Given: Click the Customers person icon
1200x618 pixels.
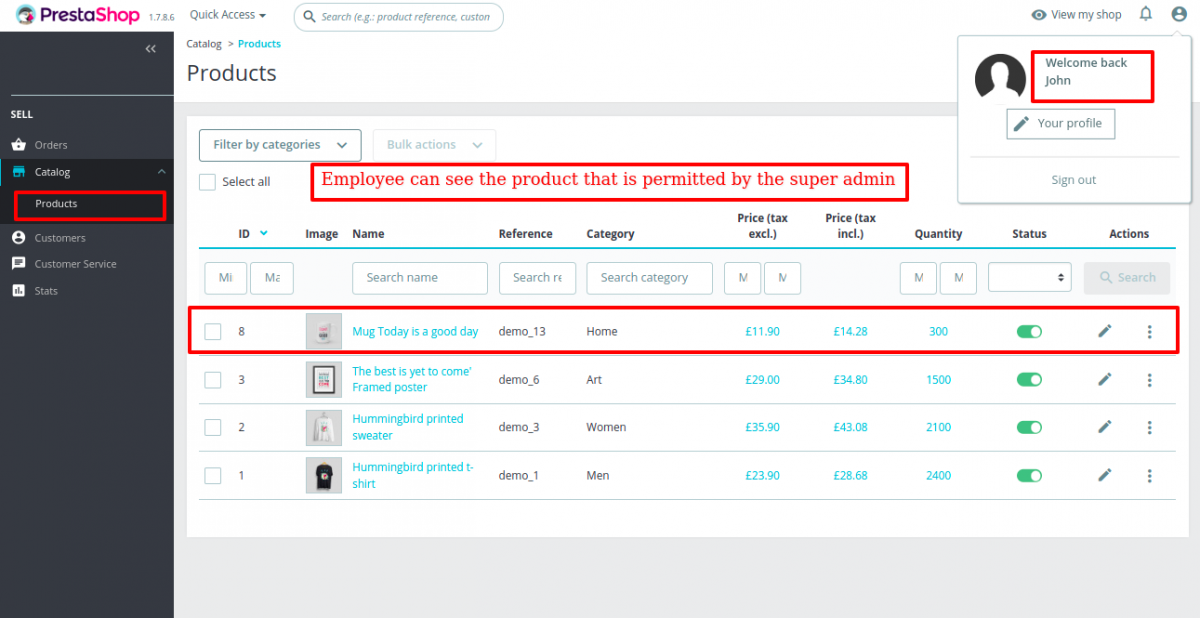Looking at the screenshot, I should tap(18, 238).
